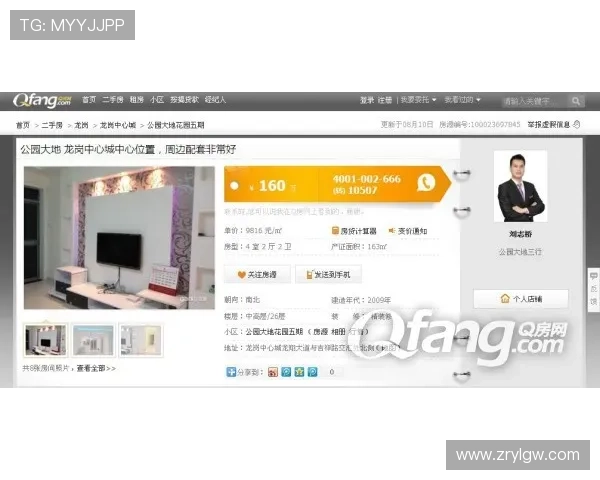The image size is (600, 480).
Task: Select the third yellow-toned room thumbnail
Action: coord(141,340)
